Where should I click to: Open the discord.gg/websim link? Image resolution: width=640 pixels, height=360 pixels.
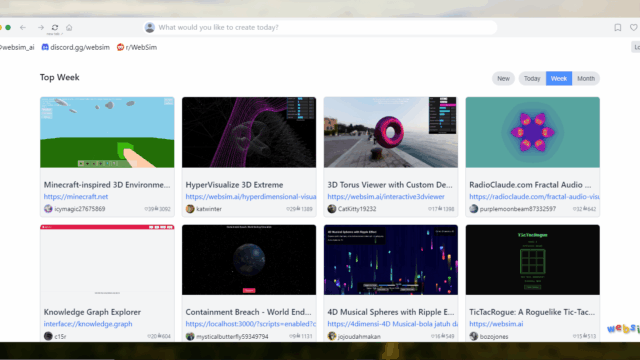76,47
